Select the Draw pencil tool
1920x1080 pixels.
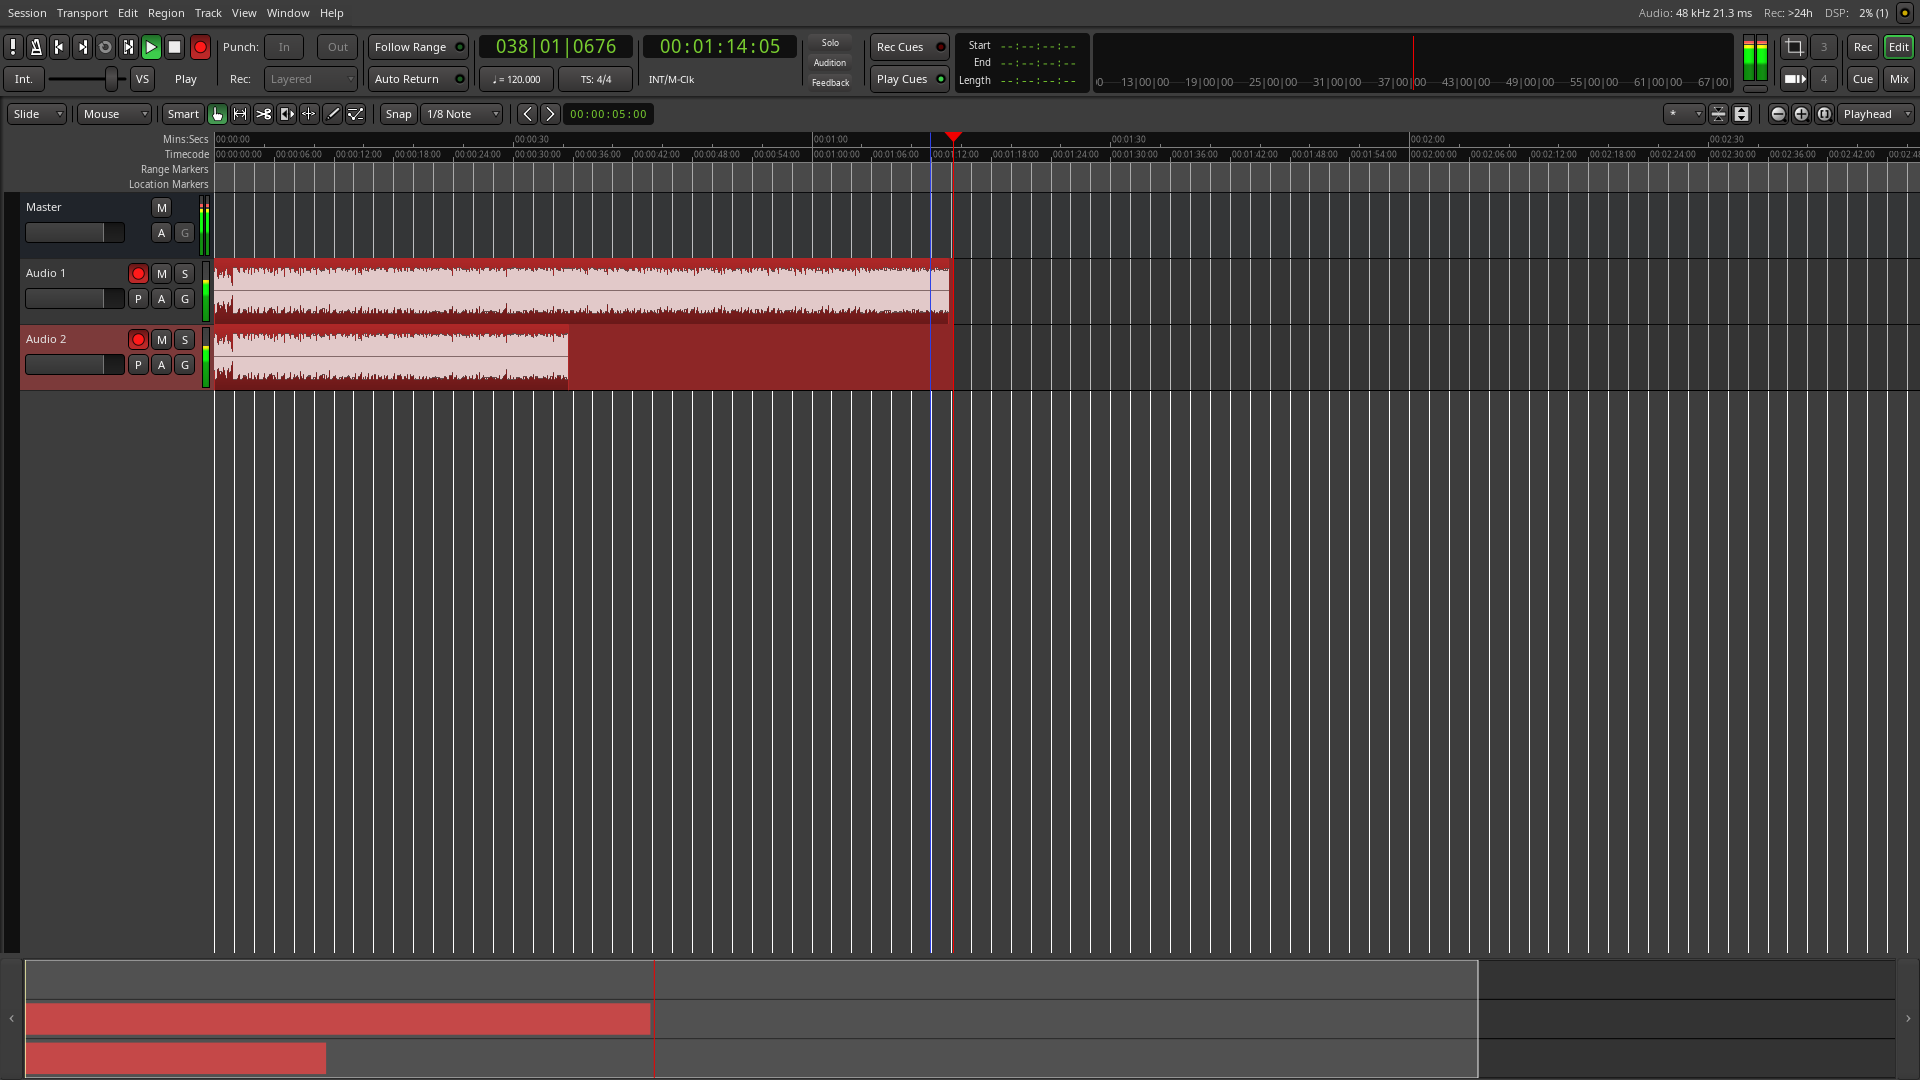(x=333, y=114)
